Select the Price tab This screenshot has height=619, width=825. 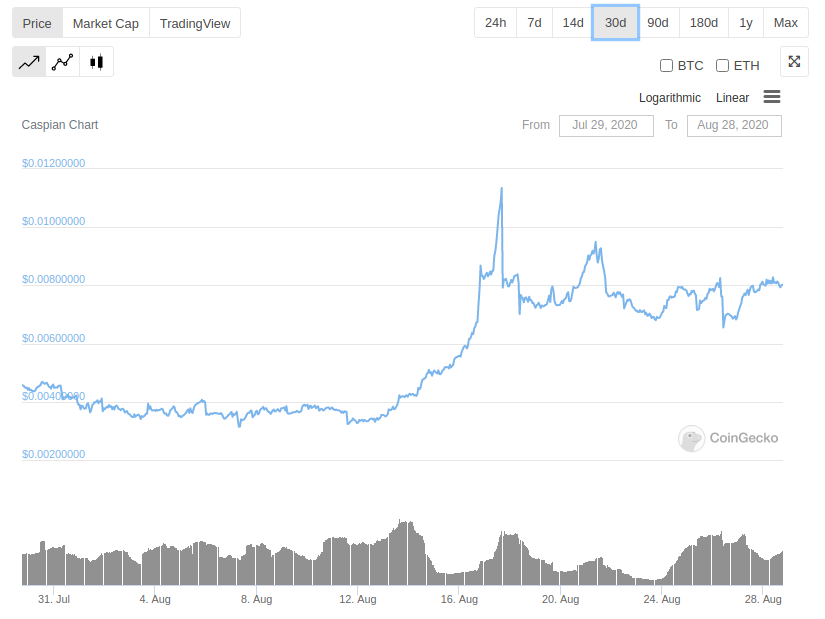tap(37, 23)
